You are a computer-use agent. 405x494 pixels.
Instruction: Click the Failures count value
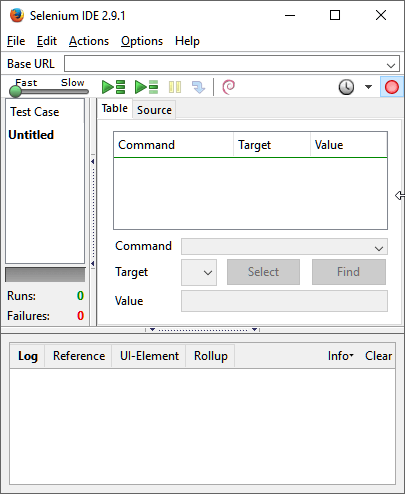click(x=80, y=315)
